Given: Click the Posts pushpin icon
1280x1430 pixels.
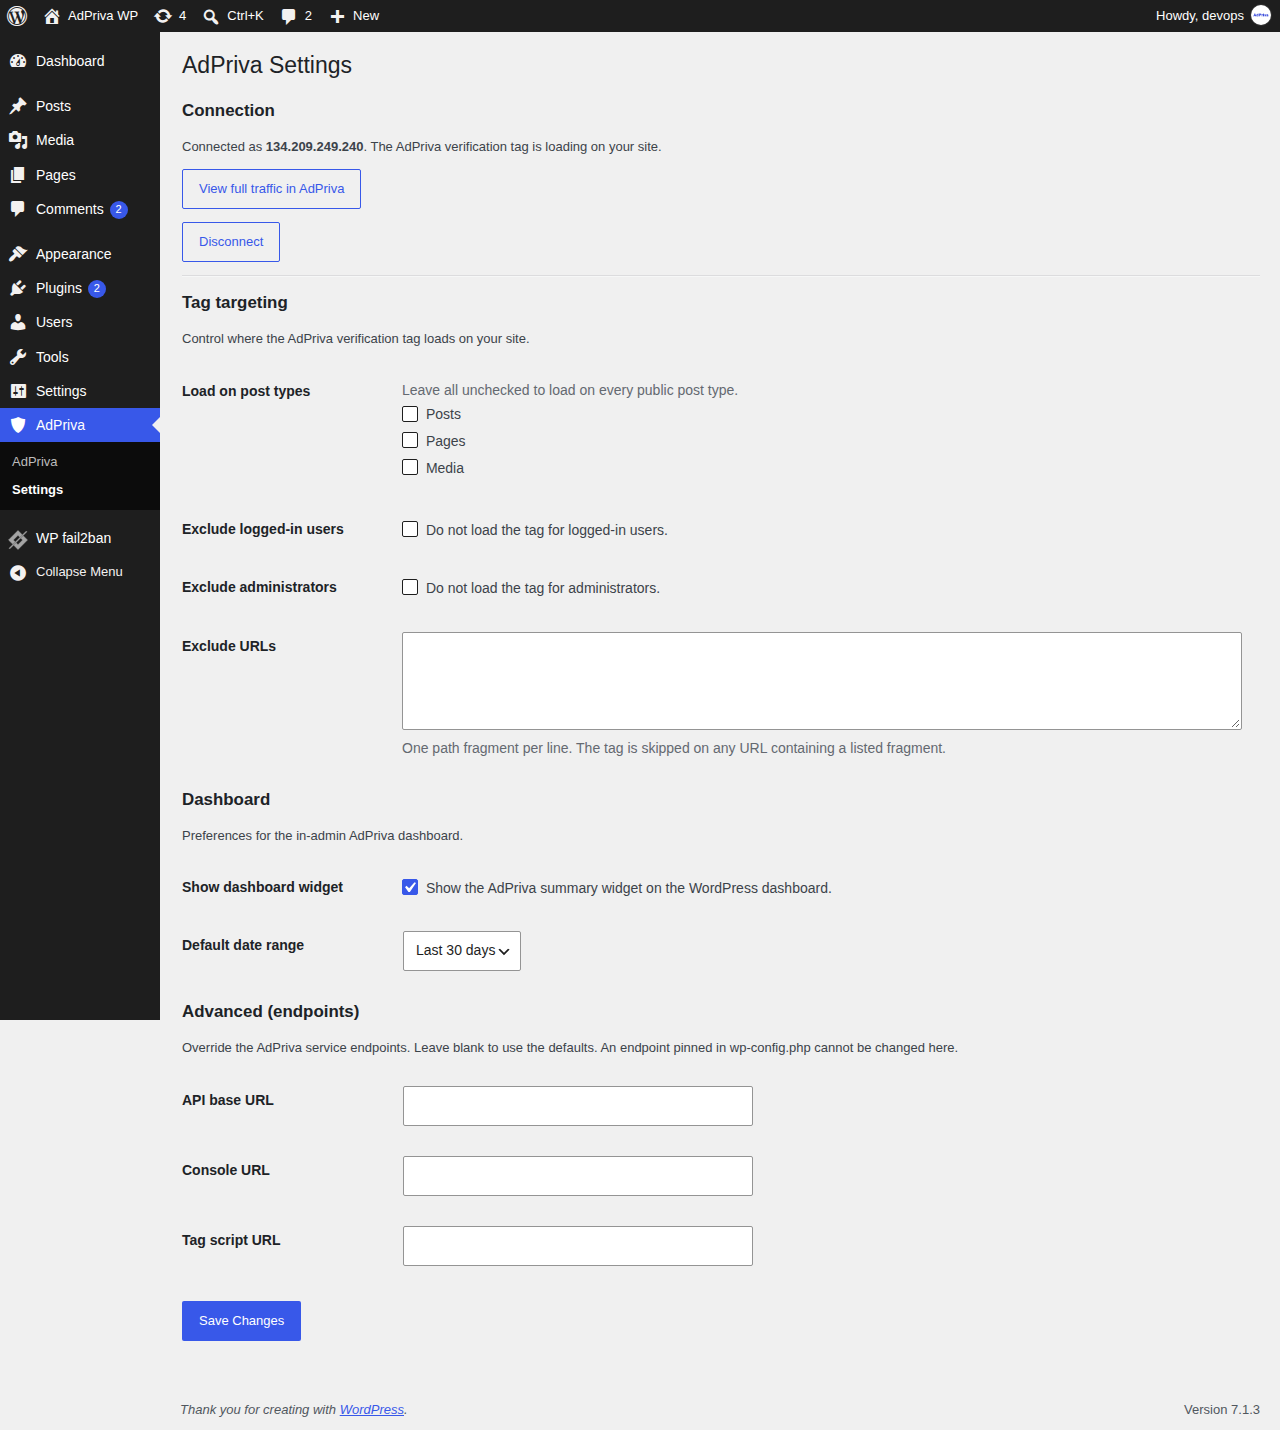Looking at the screenshot, I should click(x=18, y=106).
